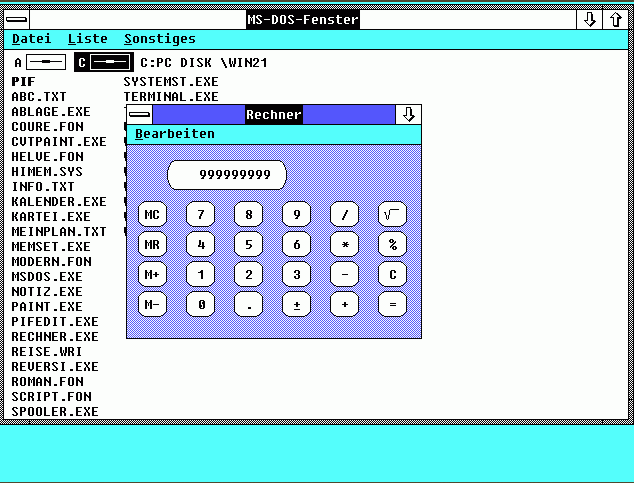The height and width of the screenshot is (483, 634).
Task: Open MS-DOS-Fenster system menu box
Action: click(17, 19)
